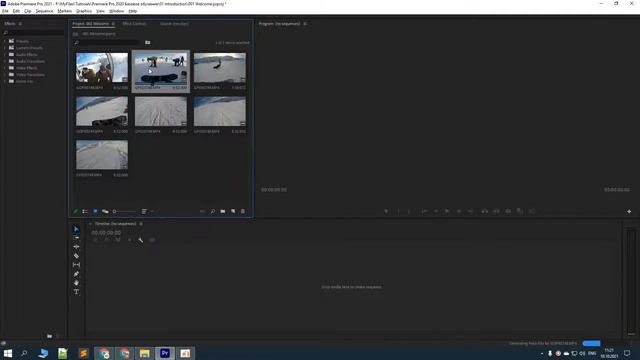The image size is (640, 360).
Task: Open Windows Start menu
Action: pyautogui.click(x=8, y=353)
